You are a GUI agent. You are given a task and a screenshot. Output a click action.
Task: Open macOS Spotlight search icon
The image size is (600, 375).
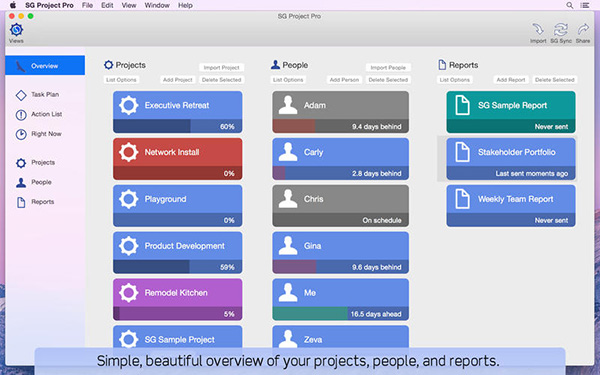(x=569, y=5)
